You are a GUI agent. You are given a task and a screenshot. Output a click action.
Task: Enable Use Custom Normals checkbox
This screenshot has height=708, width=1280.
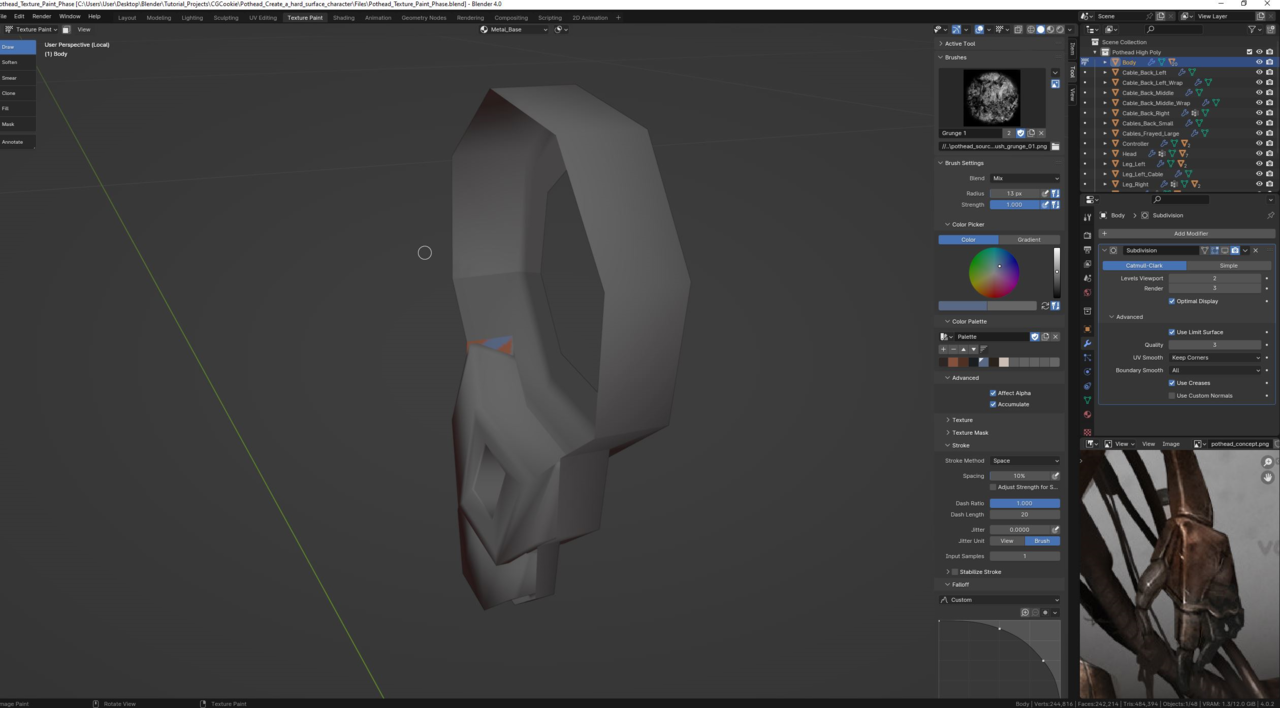tap(1172, 396)
